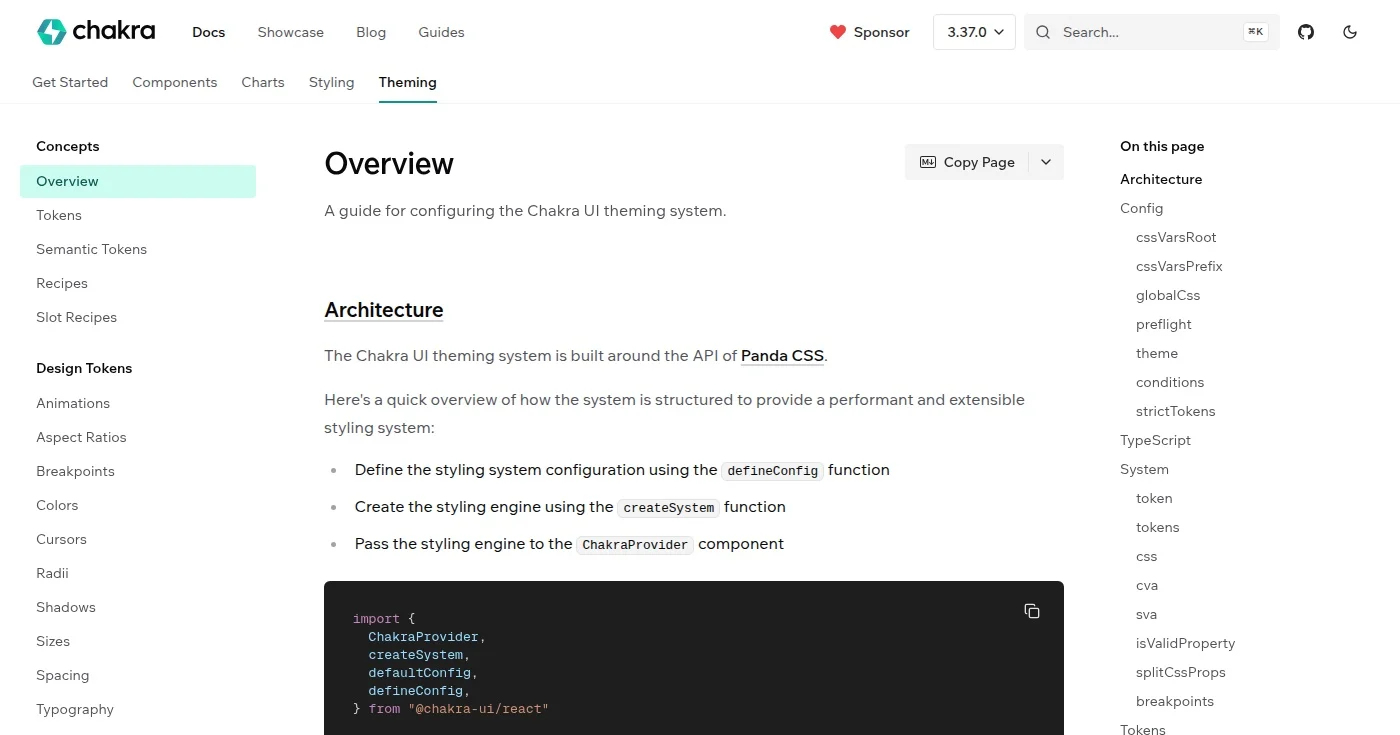Viewport: 1400px width, 735px height.
Task: Jump to conditions section
Action: pos(1170,382)
